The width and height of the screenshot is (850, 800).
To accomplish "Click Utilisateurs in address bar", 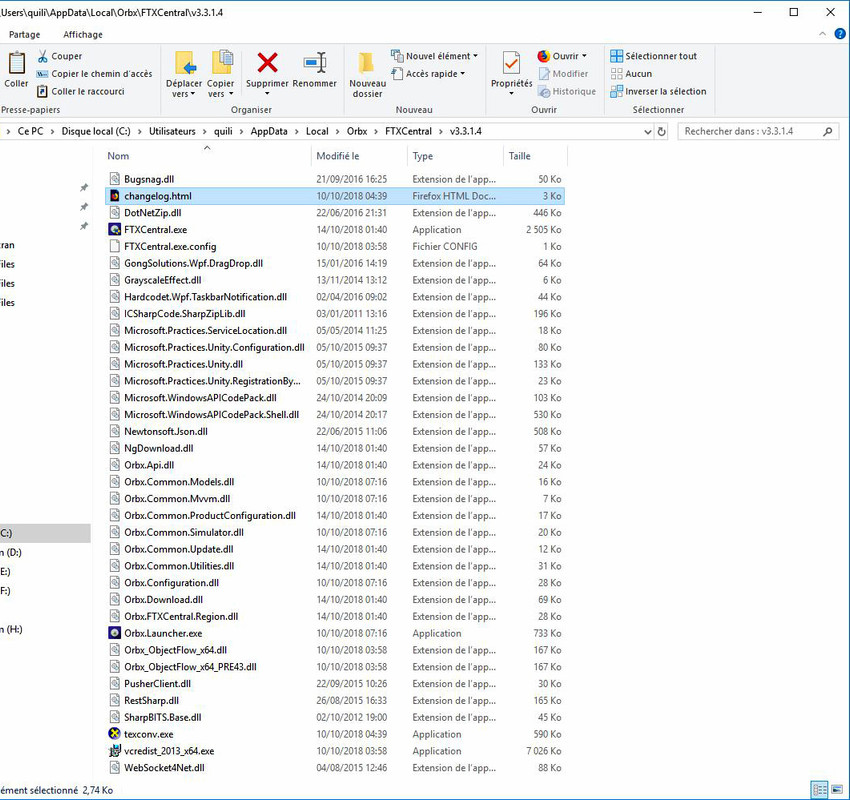I will [172, 131].
